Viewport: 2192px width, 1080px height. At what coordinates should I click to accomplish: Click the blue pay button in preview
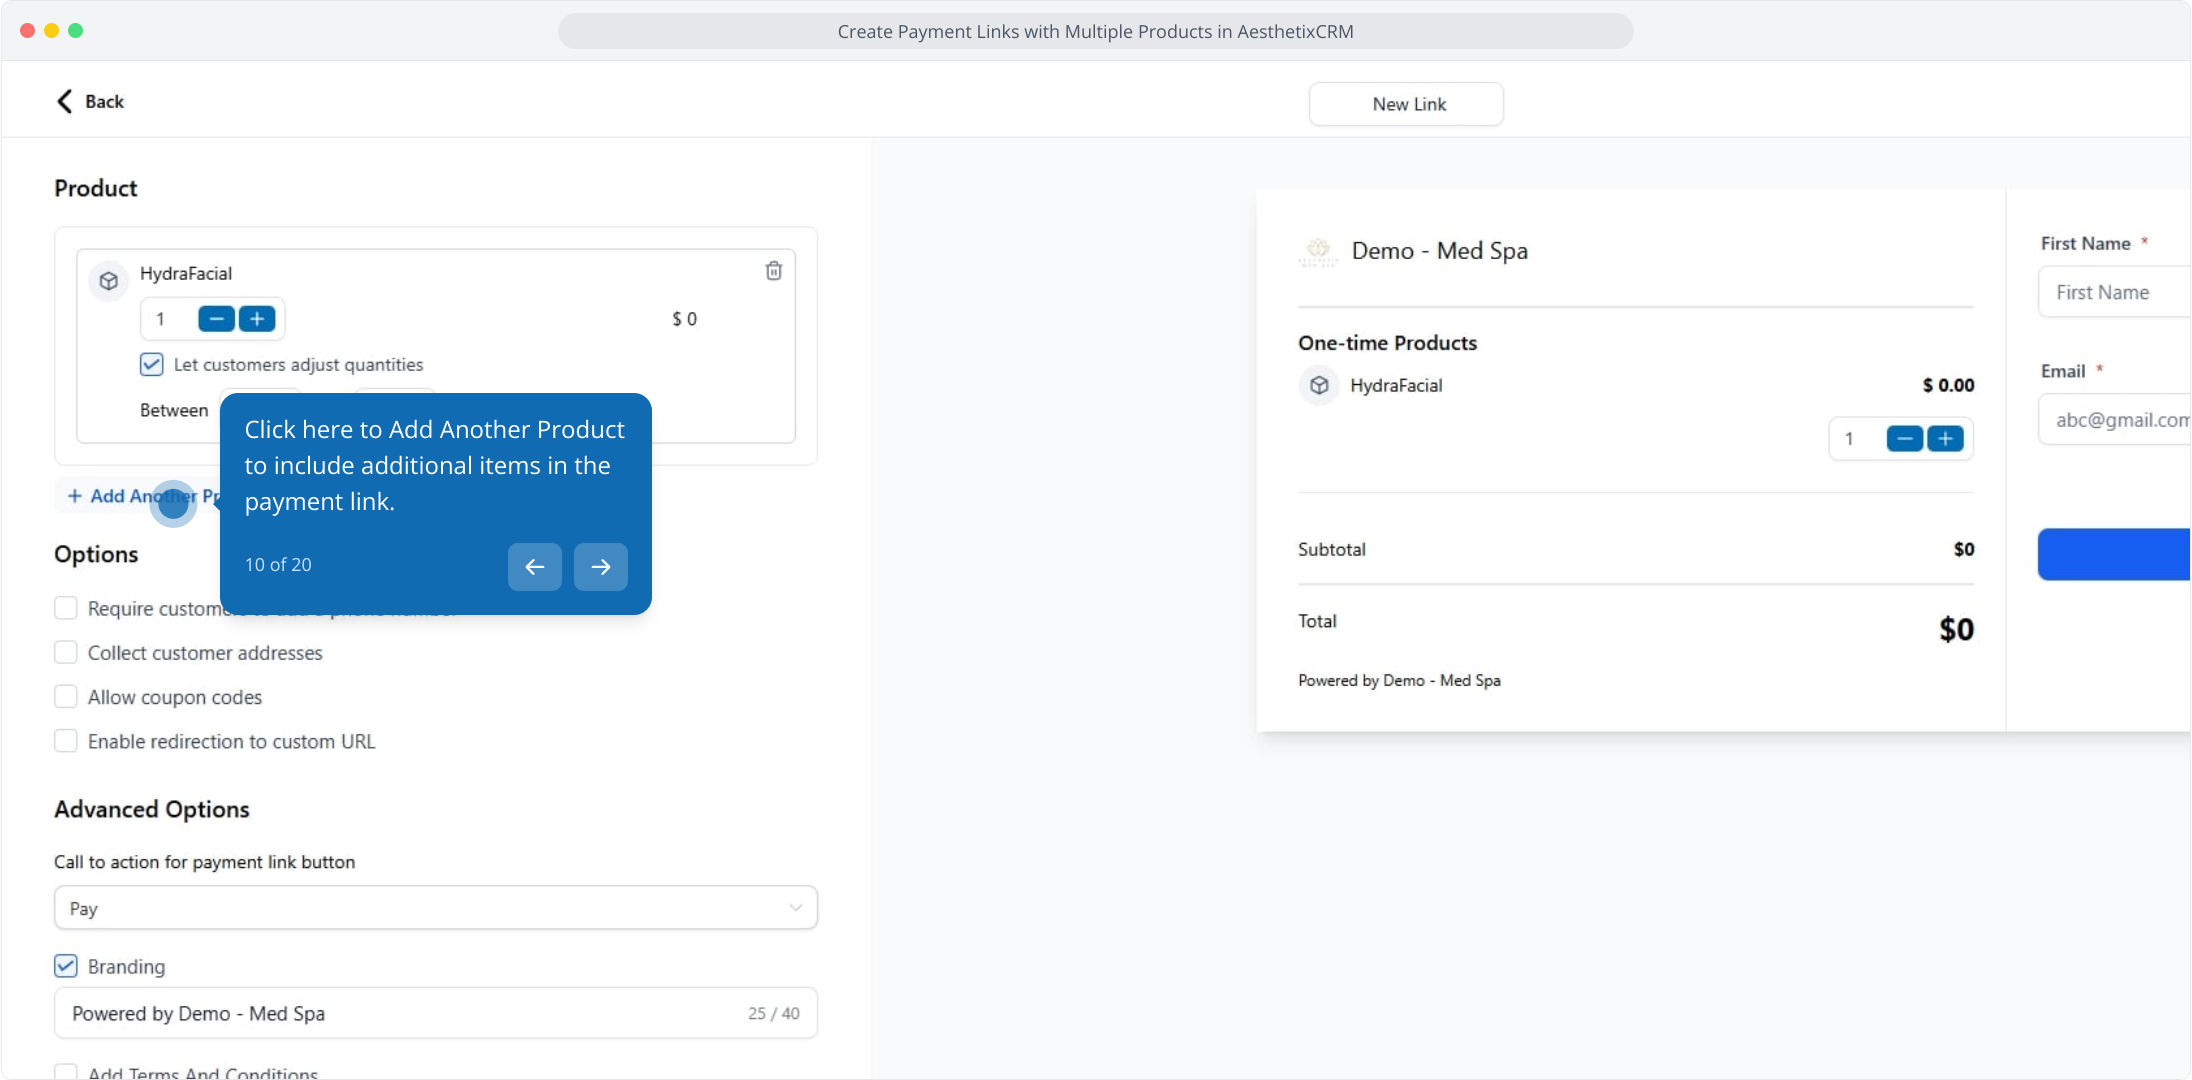click(x=2113, y=554)
